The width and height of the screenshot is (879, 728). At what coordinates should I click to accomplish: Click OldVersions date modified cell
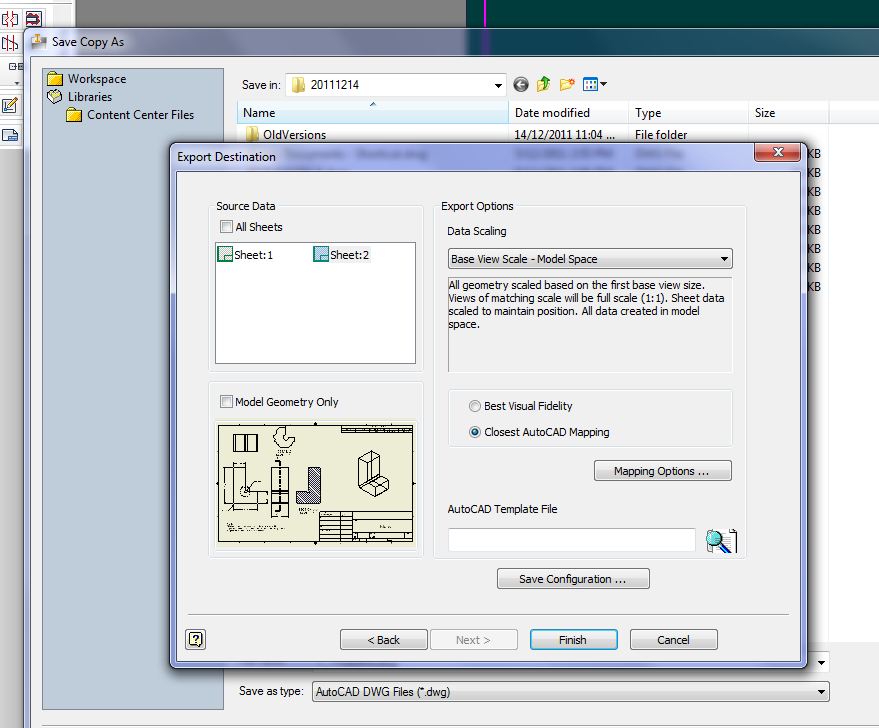tap(564, 135)
